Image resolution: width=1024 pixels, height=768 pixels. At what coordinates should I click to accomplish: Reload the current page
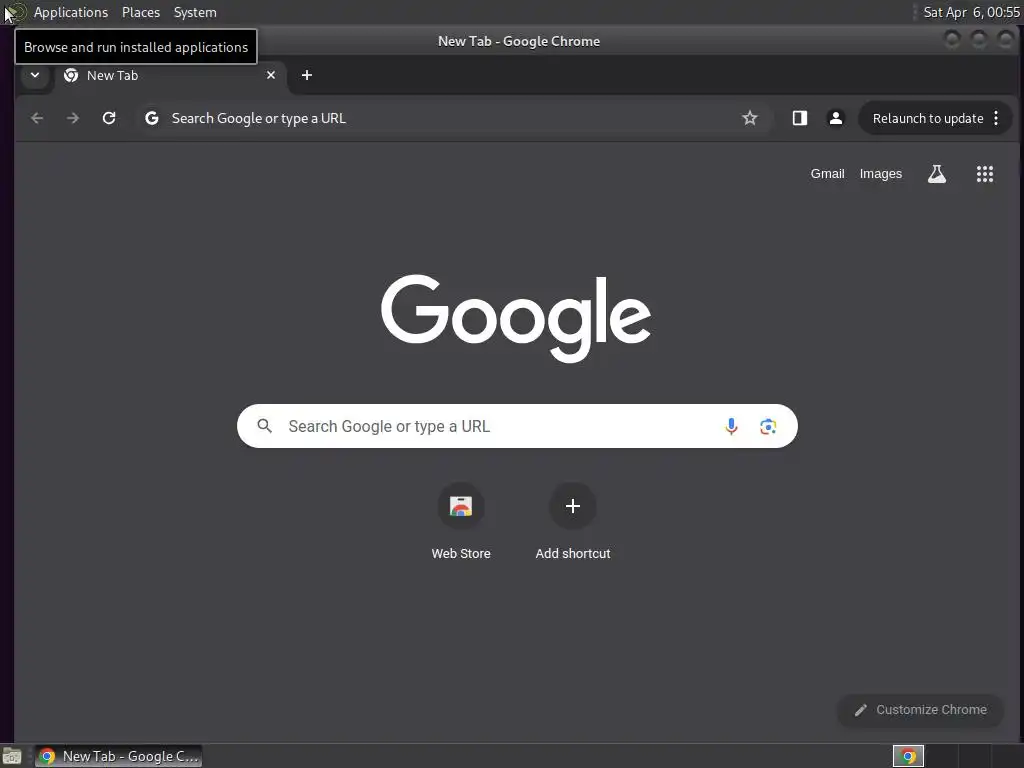[x=109, y=118]
